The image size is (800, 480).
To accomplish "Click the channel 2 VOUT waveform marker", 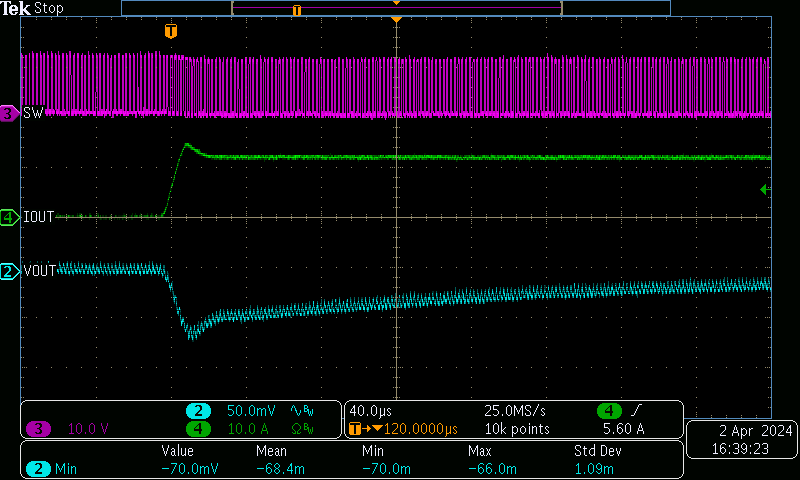I will tap(10, 271).
